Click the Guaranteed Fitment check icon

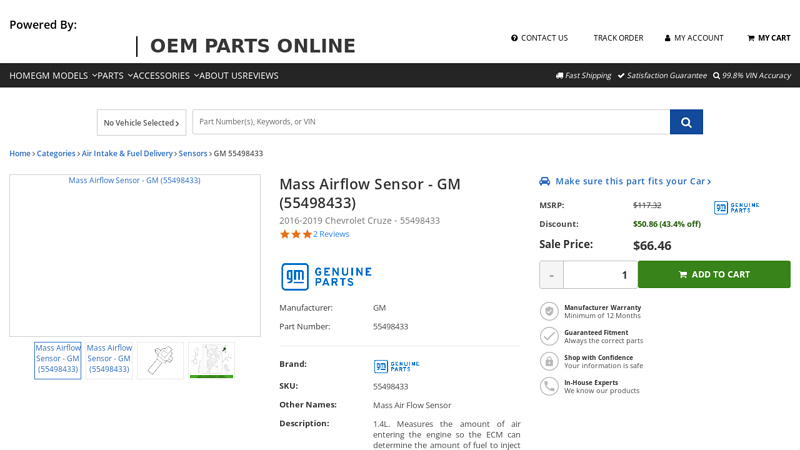point(549,336)
